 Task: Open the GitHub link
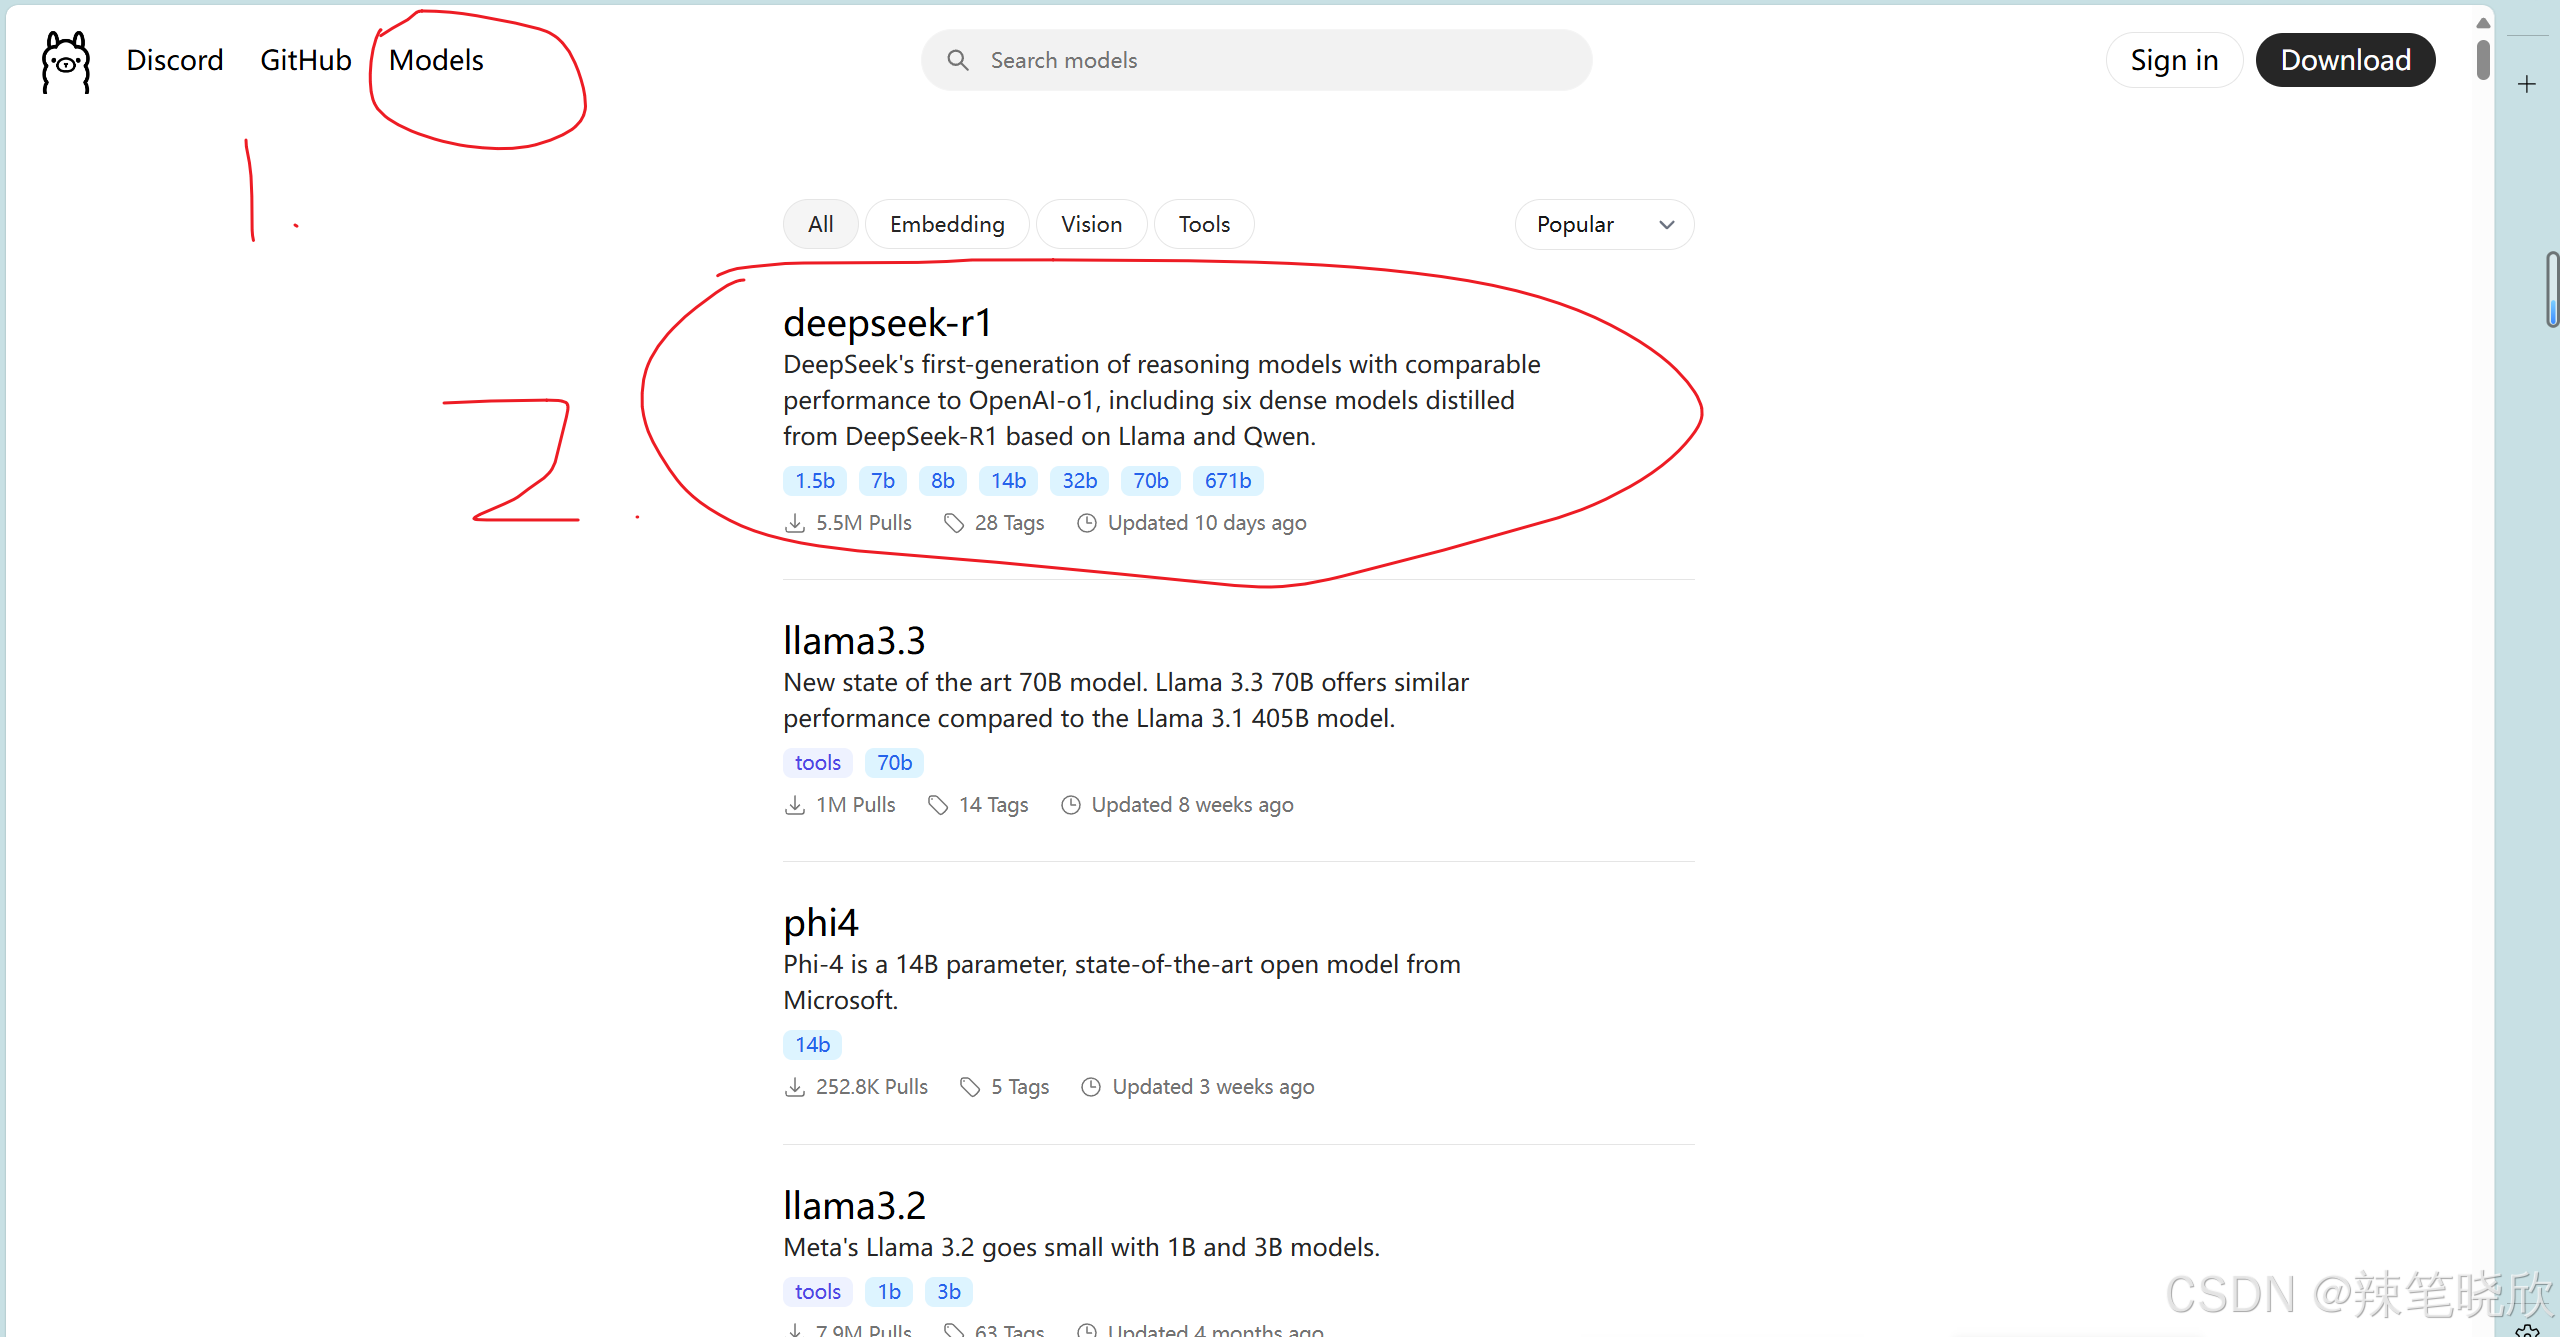306,60
